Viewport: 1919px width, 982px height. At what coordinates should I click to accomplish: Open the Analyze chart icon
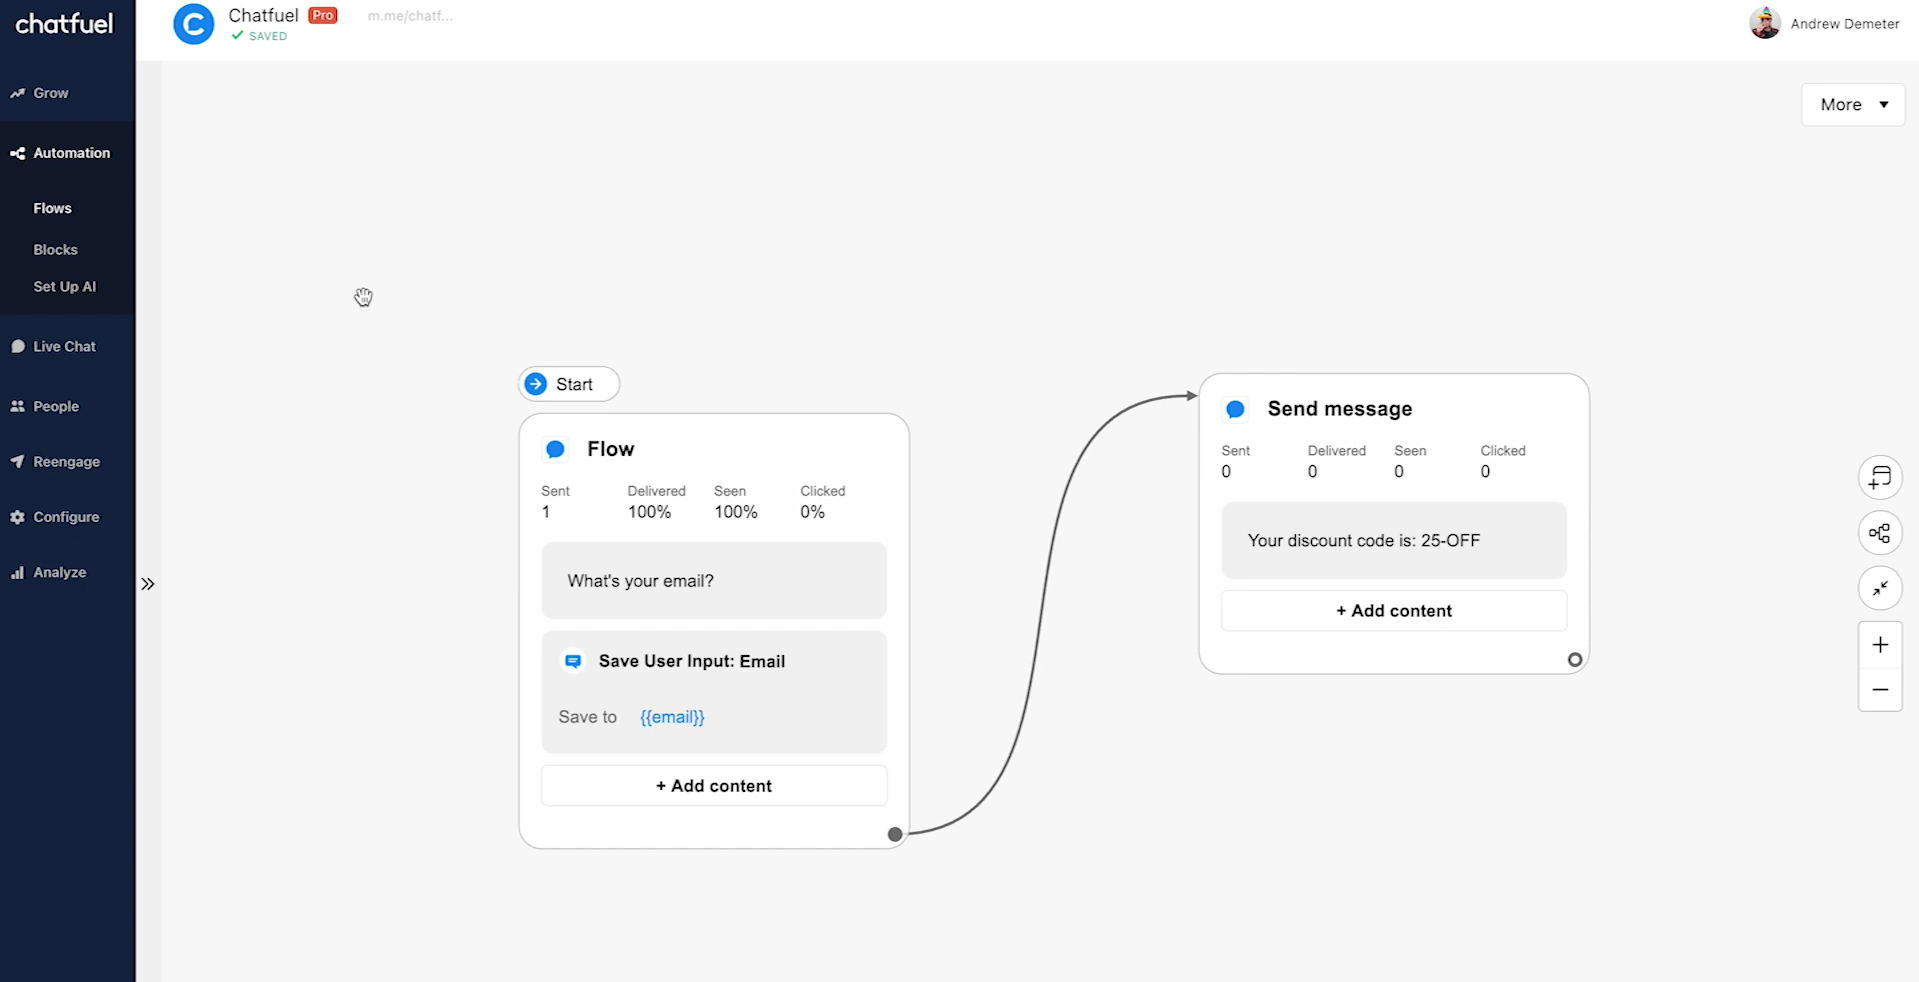pos(18,571)
